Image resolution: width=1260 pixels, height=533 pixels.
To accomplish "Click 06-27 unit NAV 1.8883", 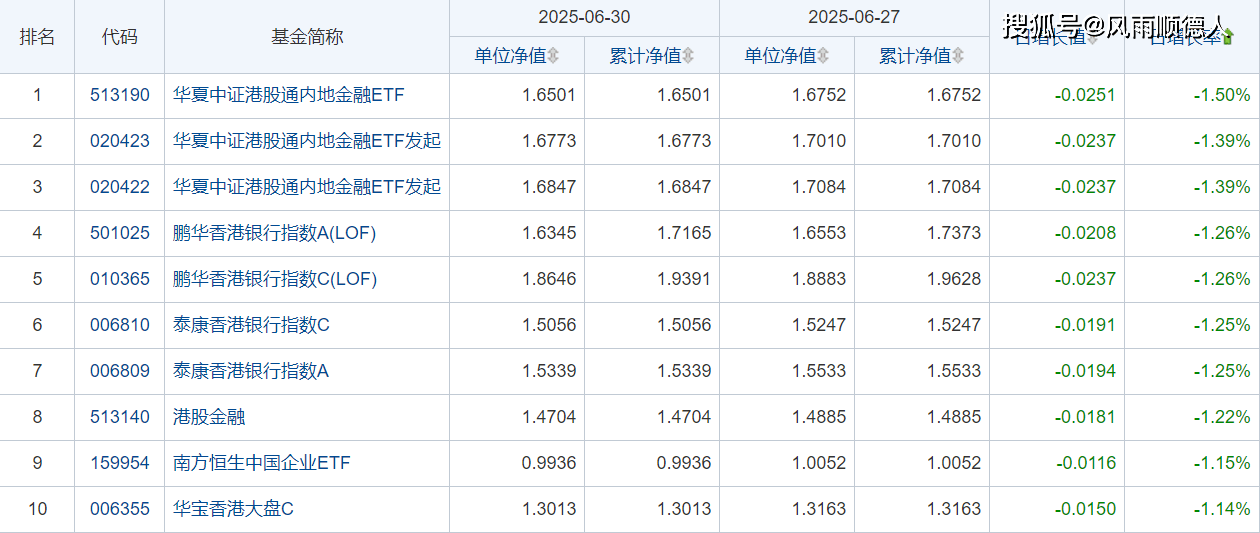I will click(x=819, y=280).
